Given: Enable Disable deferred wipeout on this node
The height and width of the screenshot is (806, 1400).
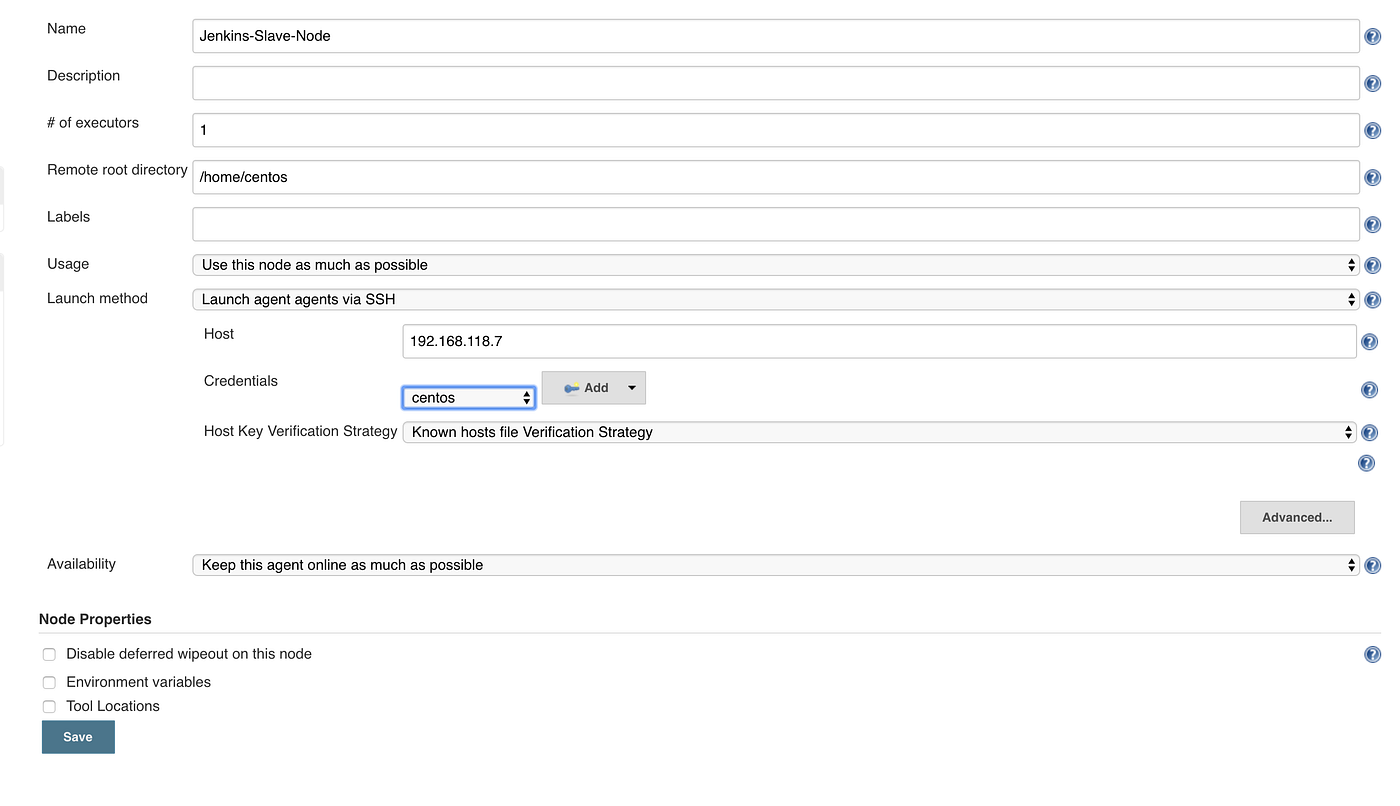Looking at the screenshot, I should [x=49, y=654].
